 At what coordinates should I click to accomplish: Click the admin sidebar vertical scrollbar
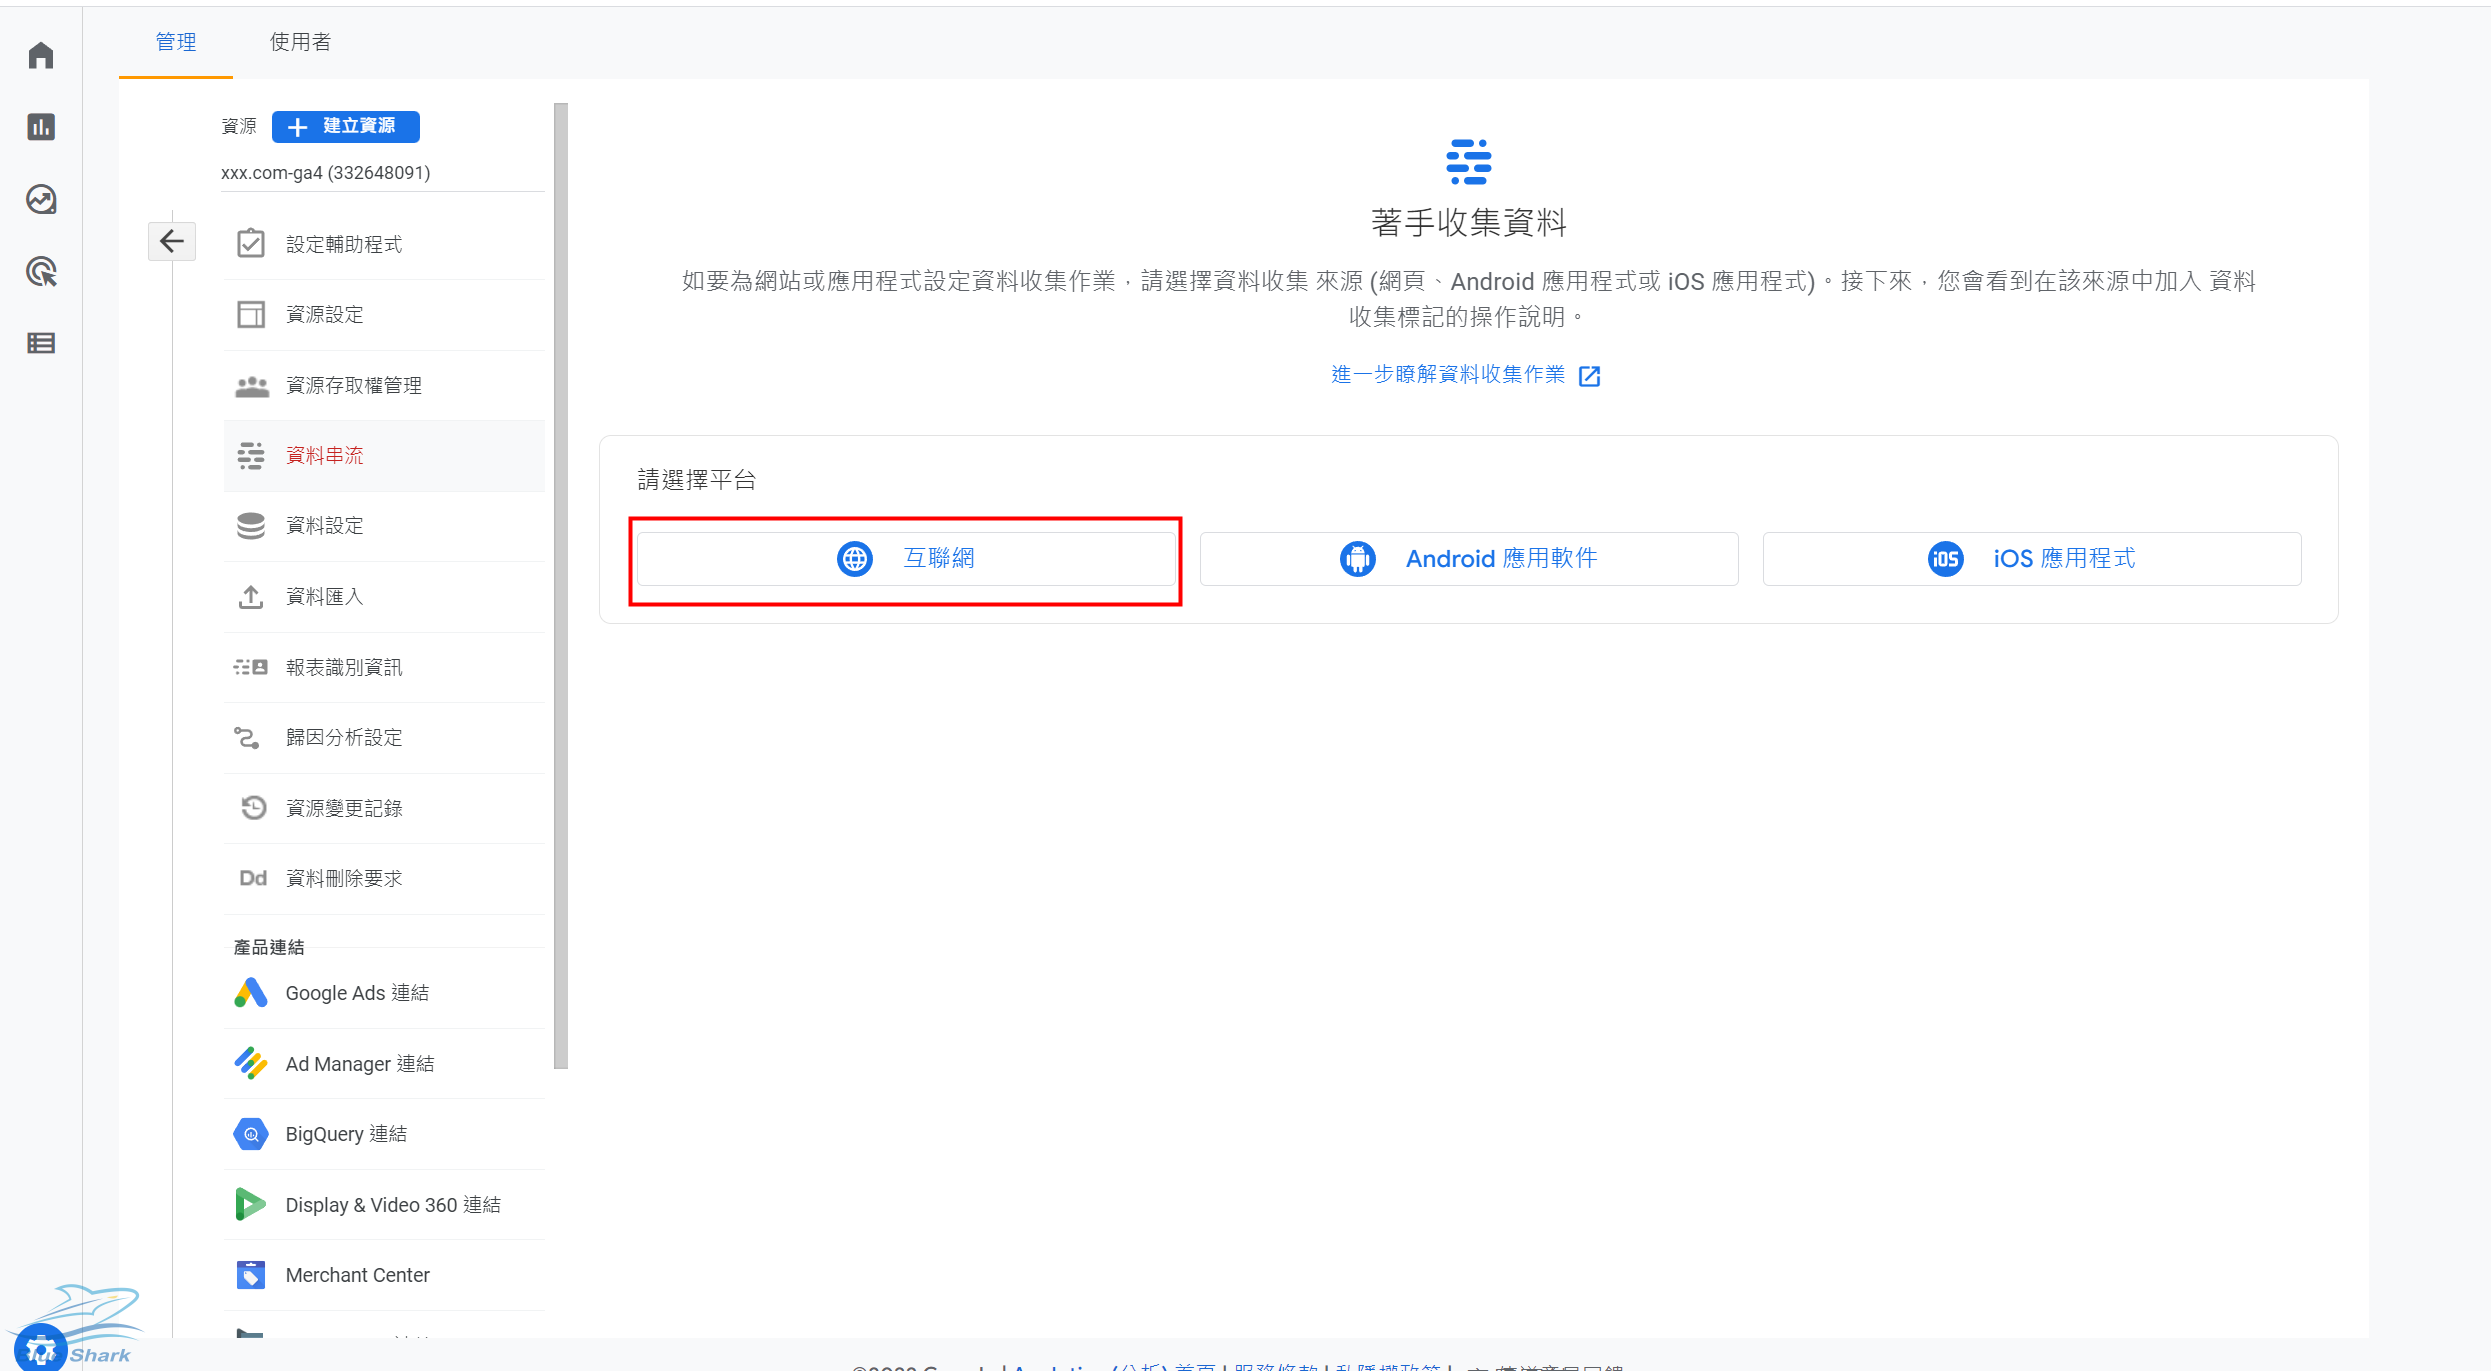tap(561, 586)
